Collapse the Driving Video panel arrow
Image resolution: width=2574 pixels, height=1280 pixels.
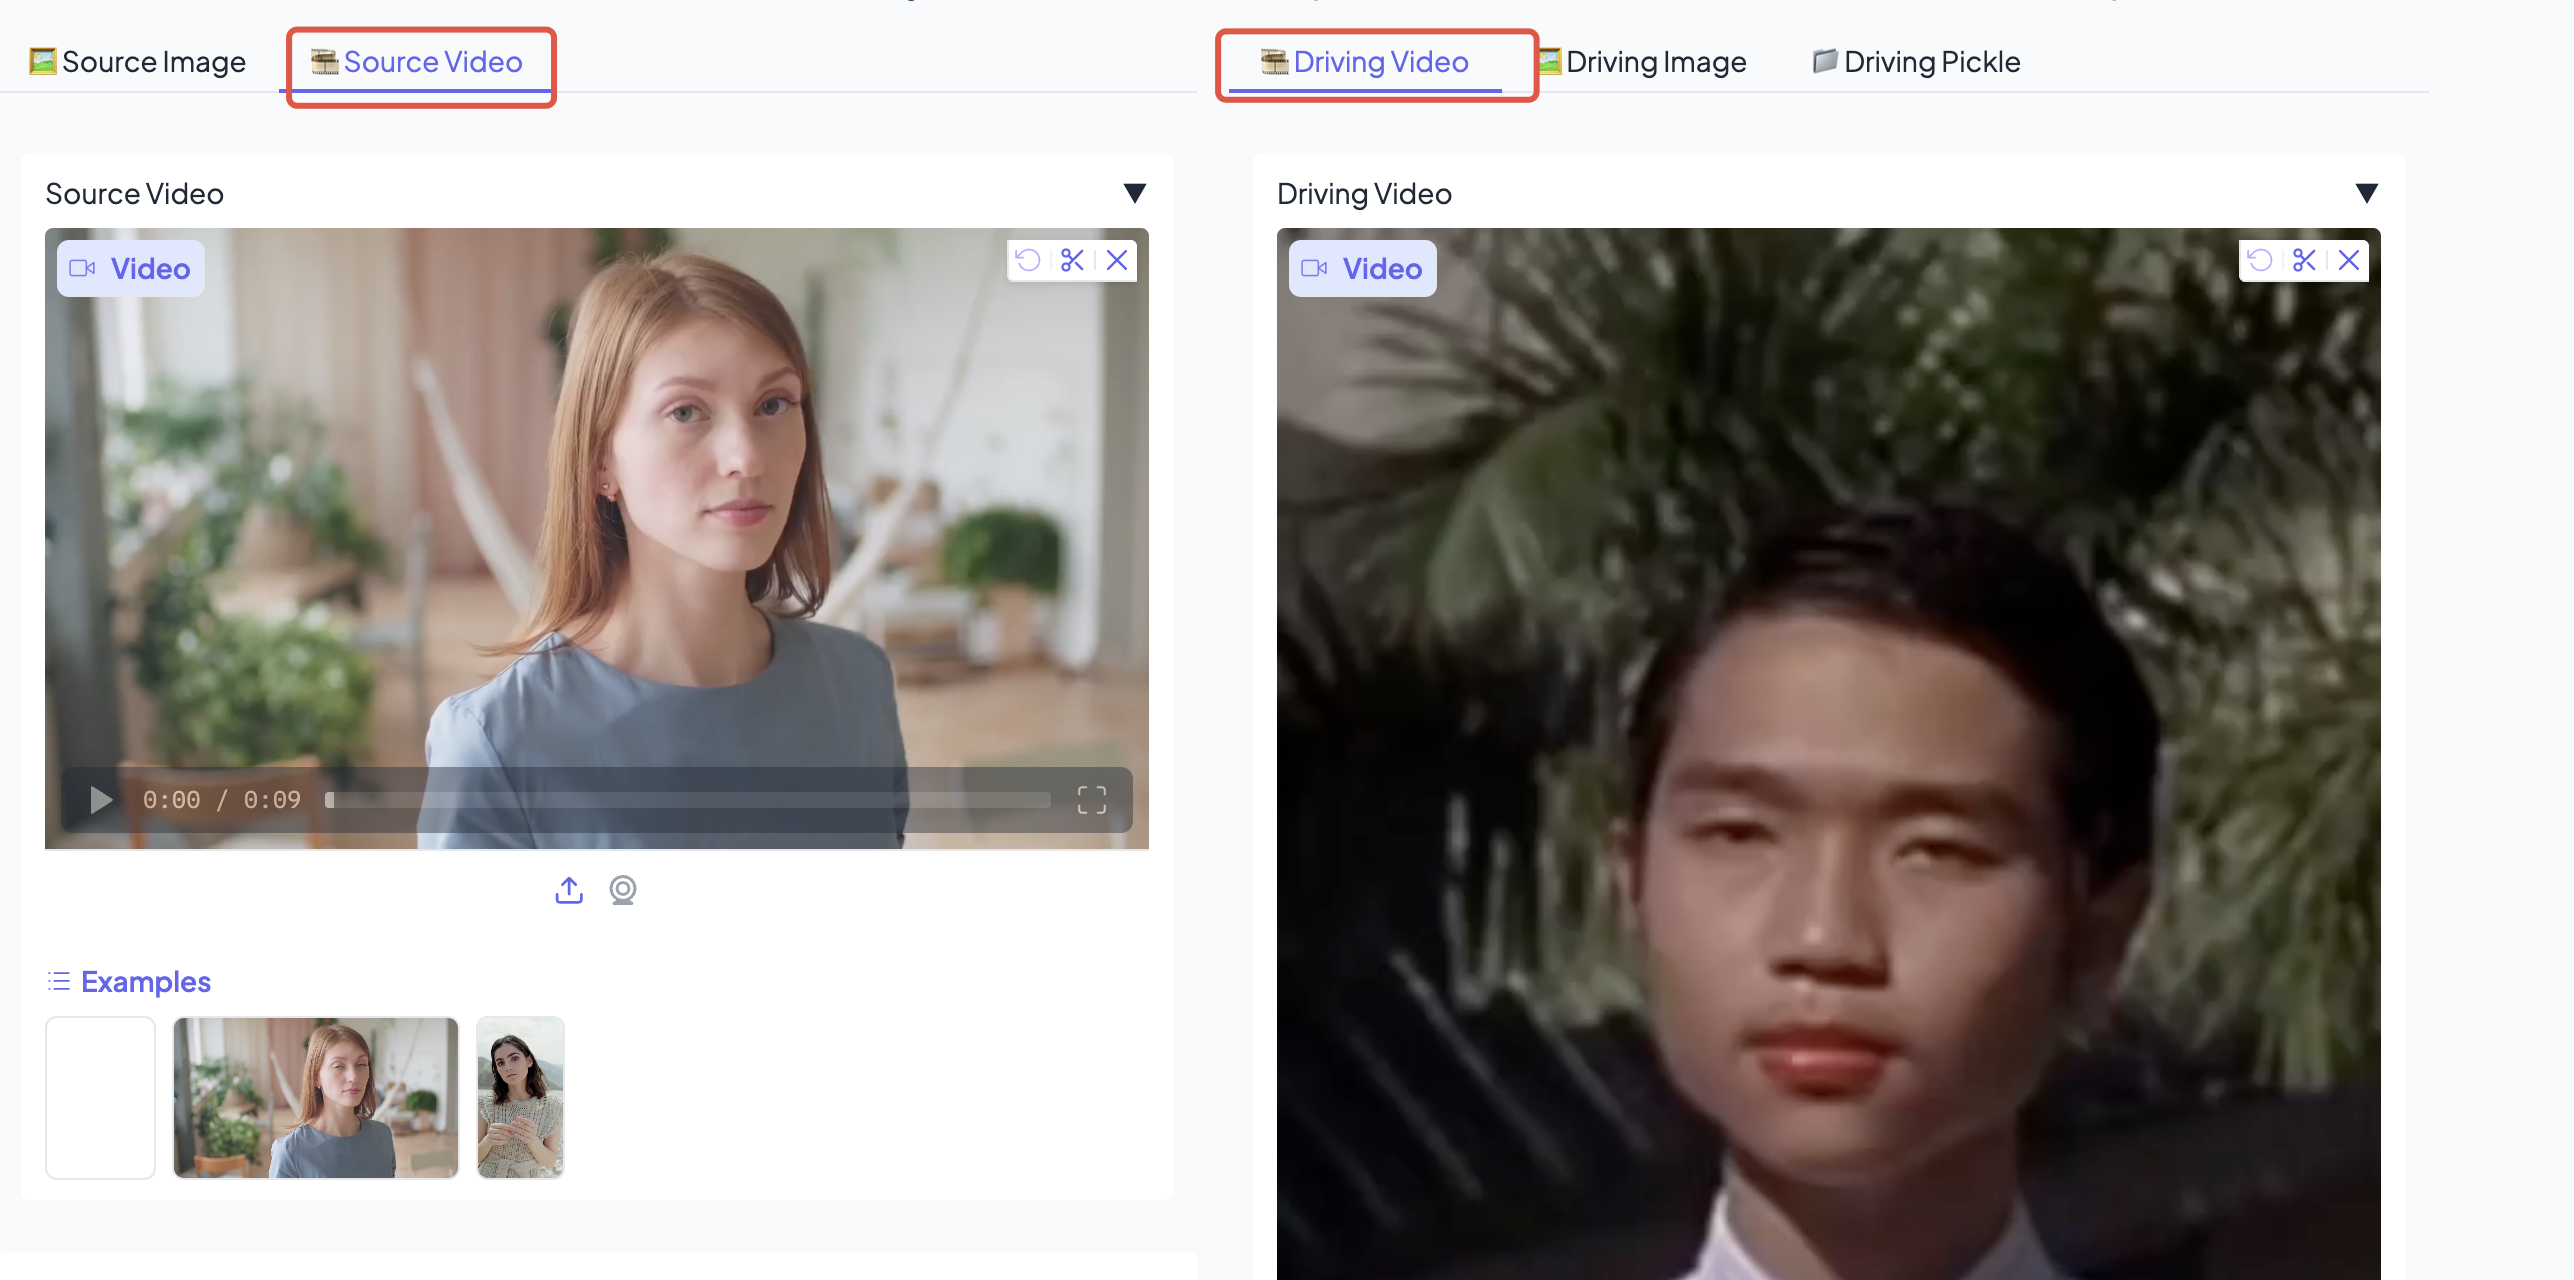2366,193
